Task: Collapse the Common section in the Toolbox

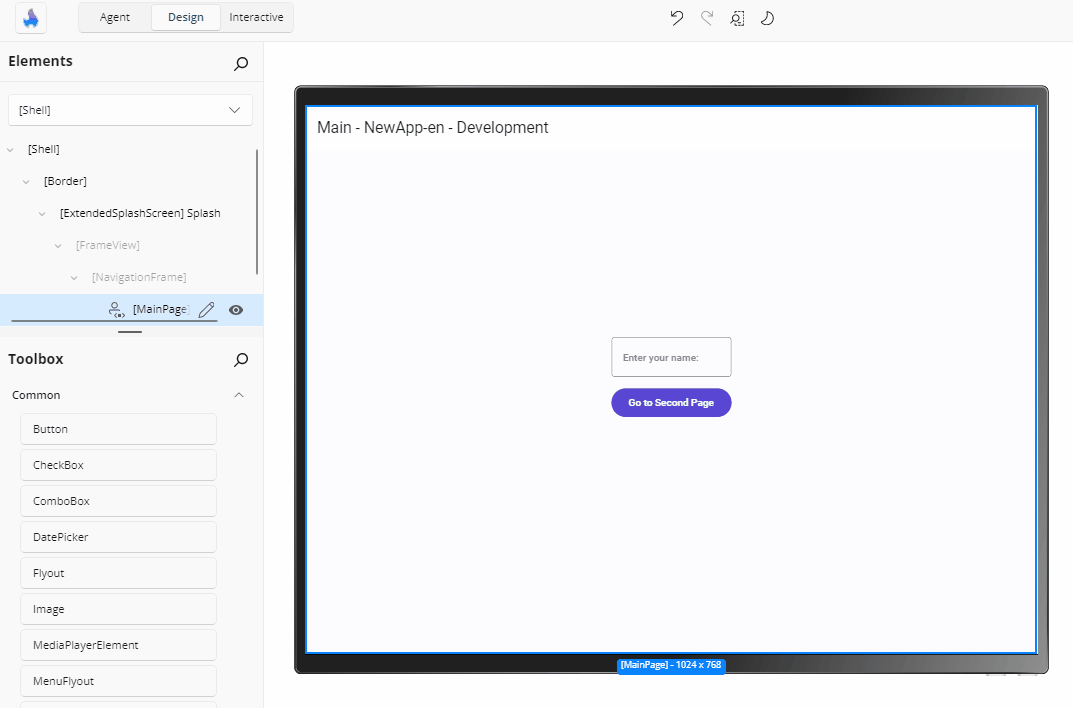Action: click(x=239, y=395)
